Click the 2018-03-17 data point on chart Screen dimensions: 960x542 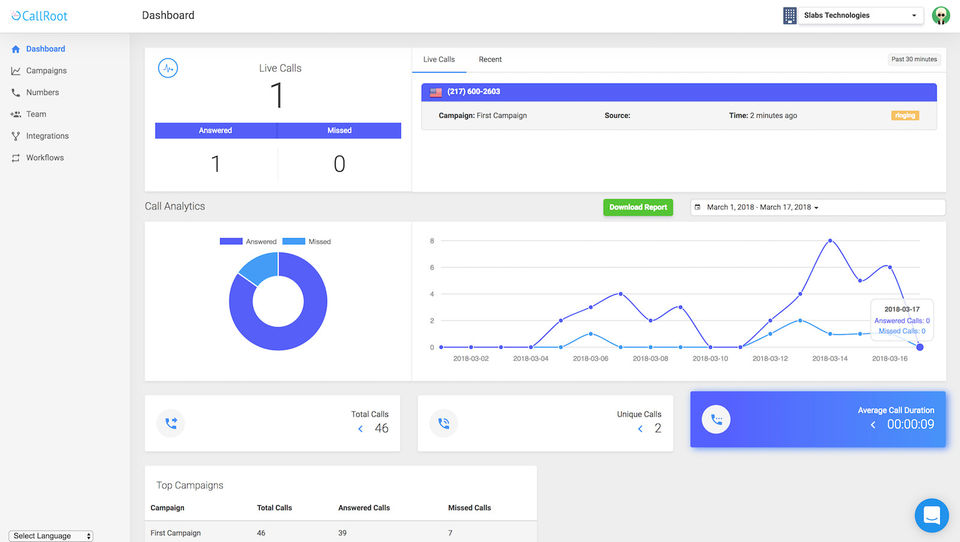click(920, 347)
